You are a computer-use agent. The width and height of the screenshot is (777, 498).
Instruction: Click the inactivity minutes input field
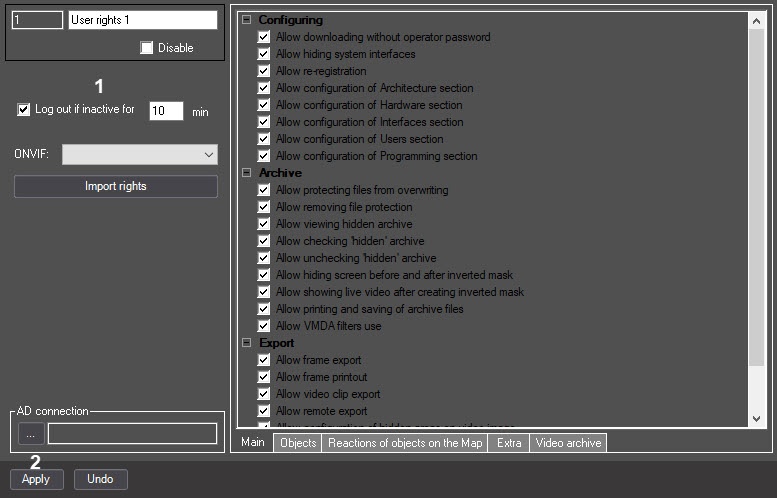166,111
